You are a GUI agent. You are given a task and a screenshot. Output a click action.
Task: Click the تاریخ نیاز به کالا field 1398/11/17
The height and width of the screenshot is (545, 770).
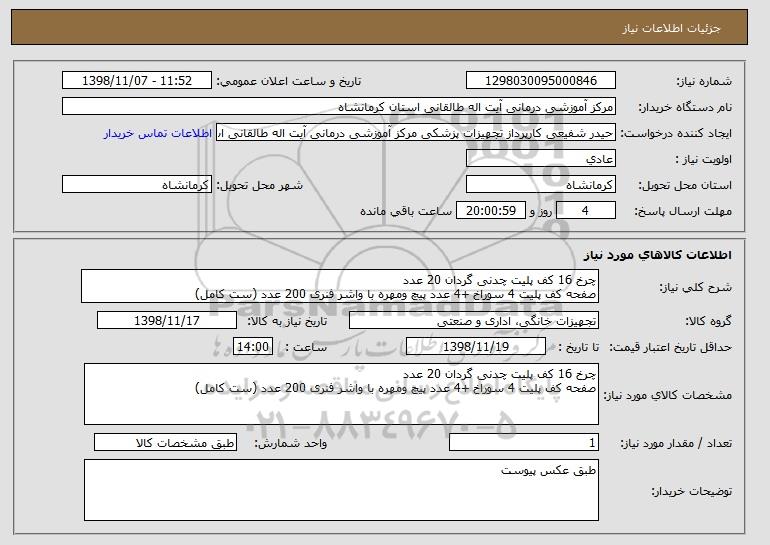coord(167,321)
